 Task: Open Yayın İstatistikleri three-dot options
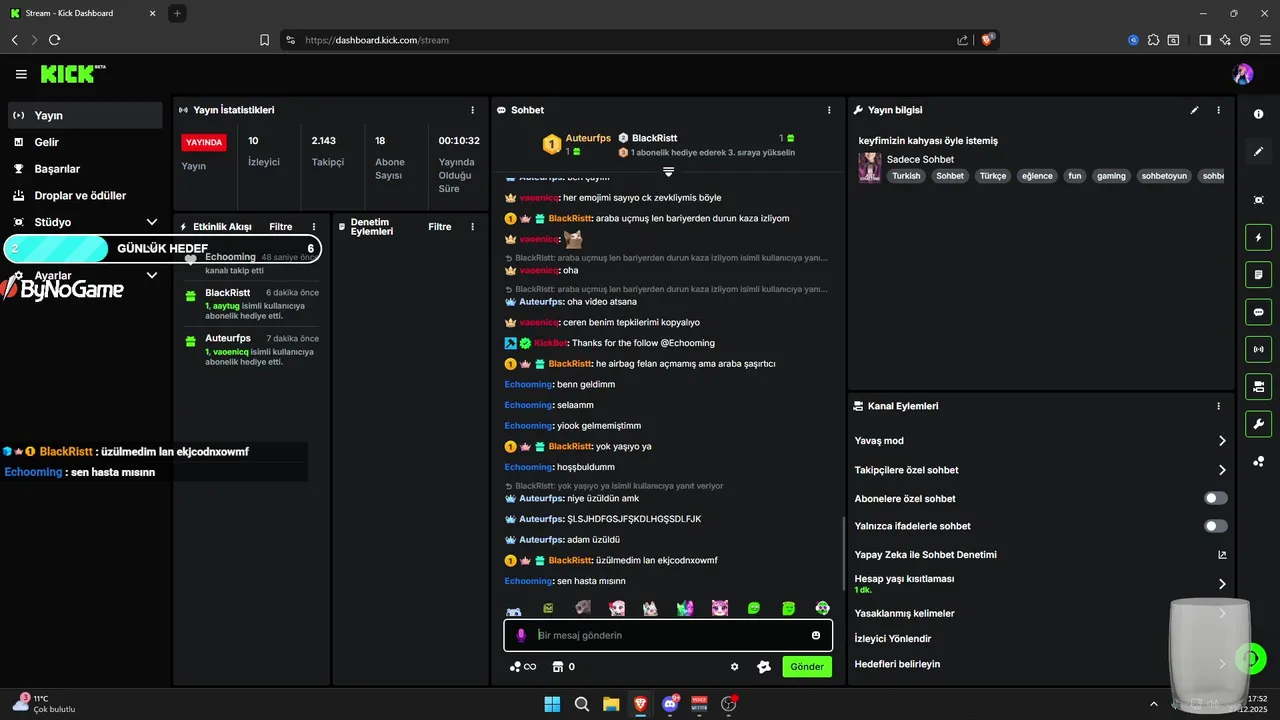(473, 110)
